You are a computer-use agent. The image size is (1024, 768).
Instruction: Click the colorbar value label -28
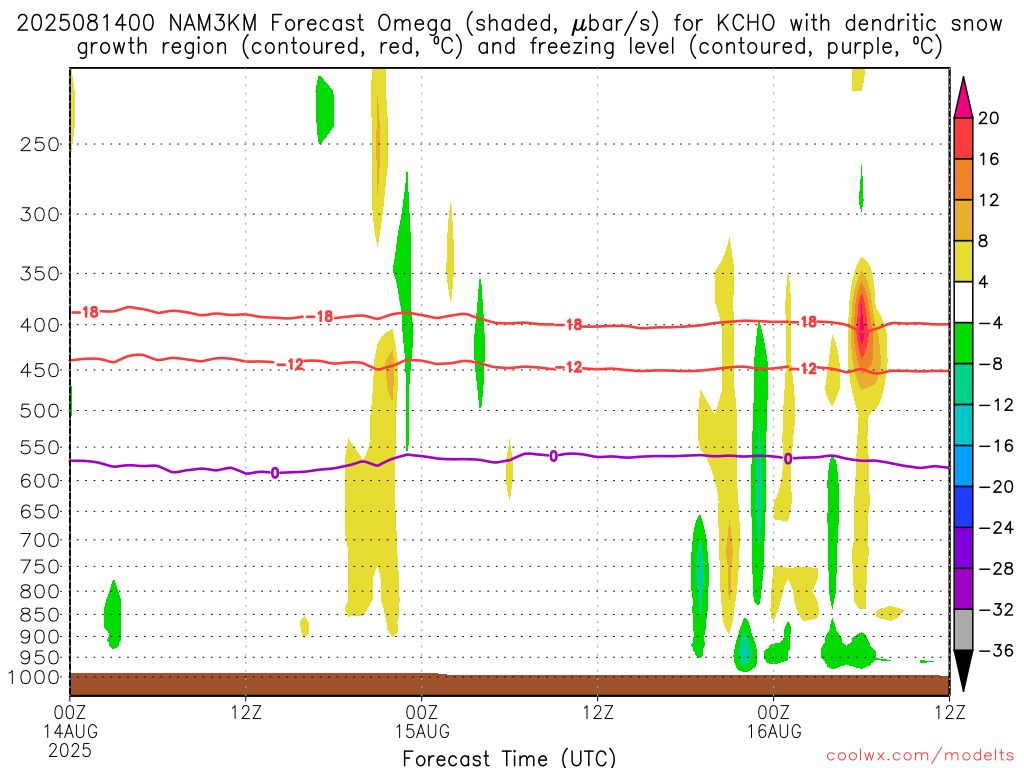coord(997,569)
